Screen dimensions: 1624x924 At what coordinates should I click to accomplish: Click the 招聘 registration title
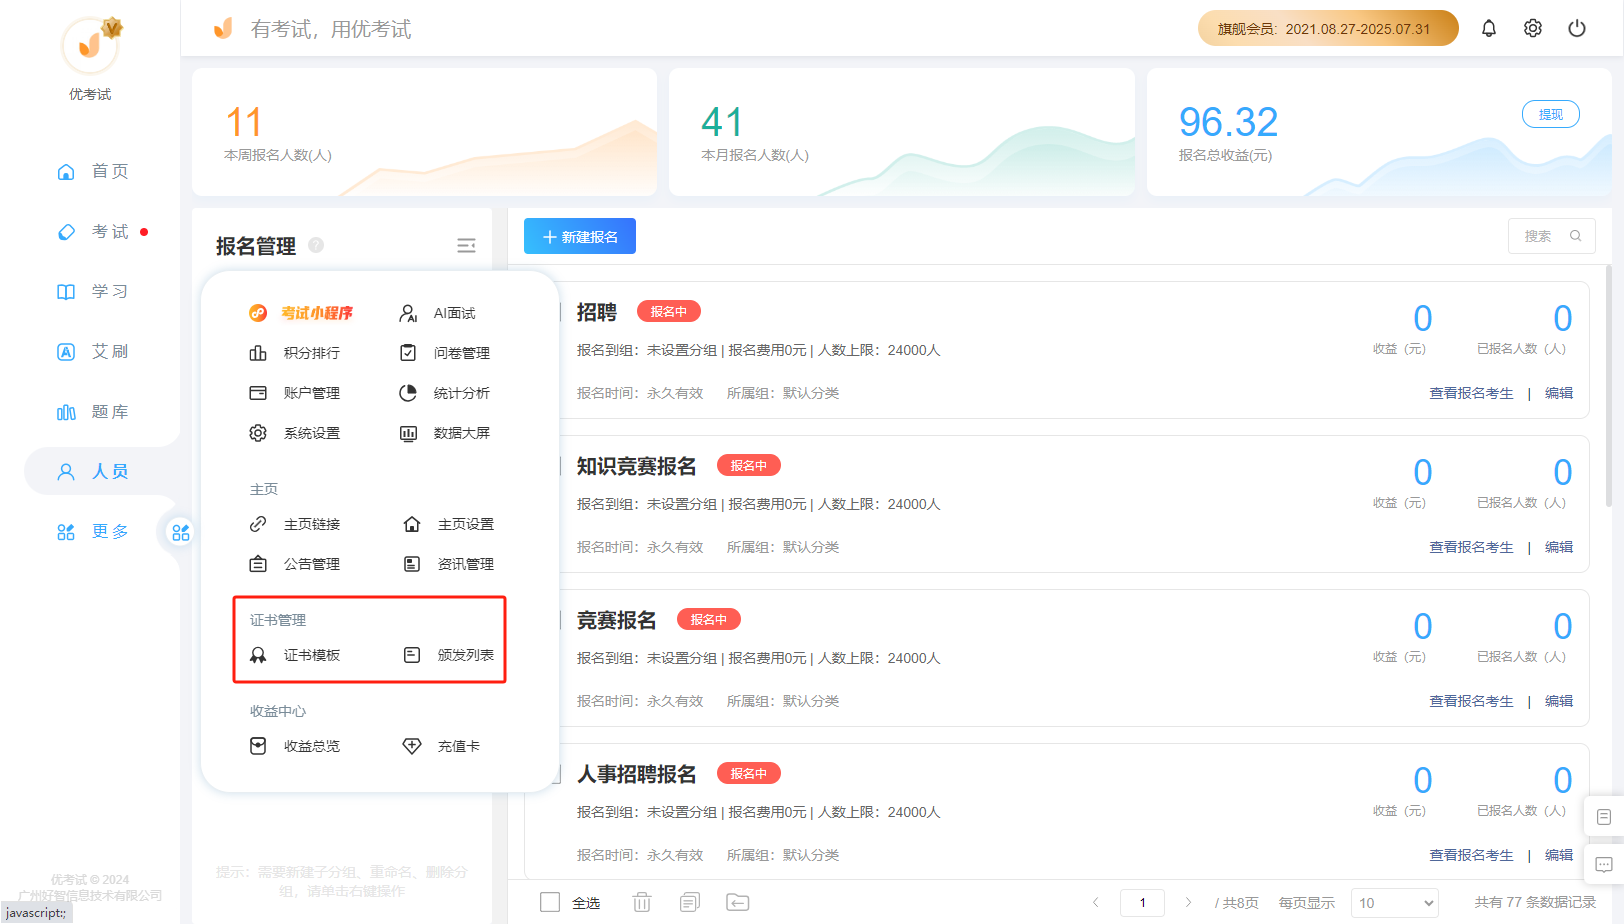(597, 312)
